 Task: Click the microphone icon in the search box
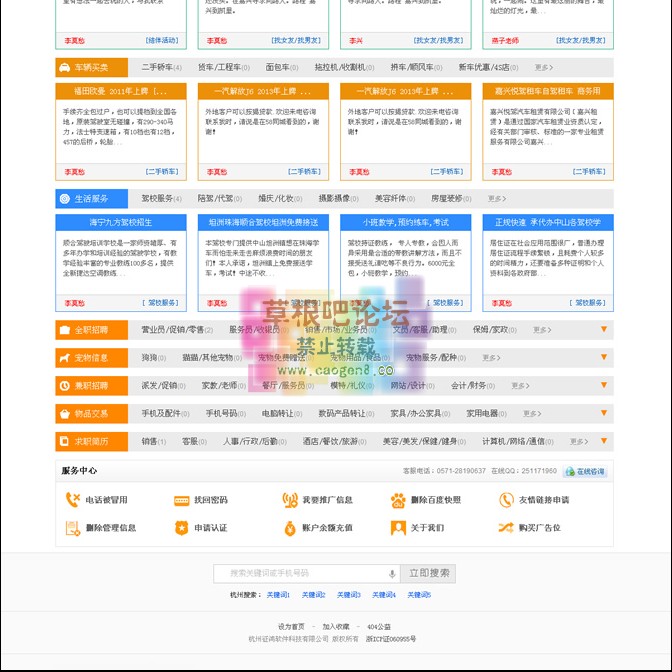point(392,574)
